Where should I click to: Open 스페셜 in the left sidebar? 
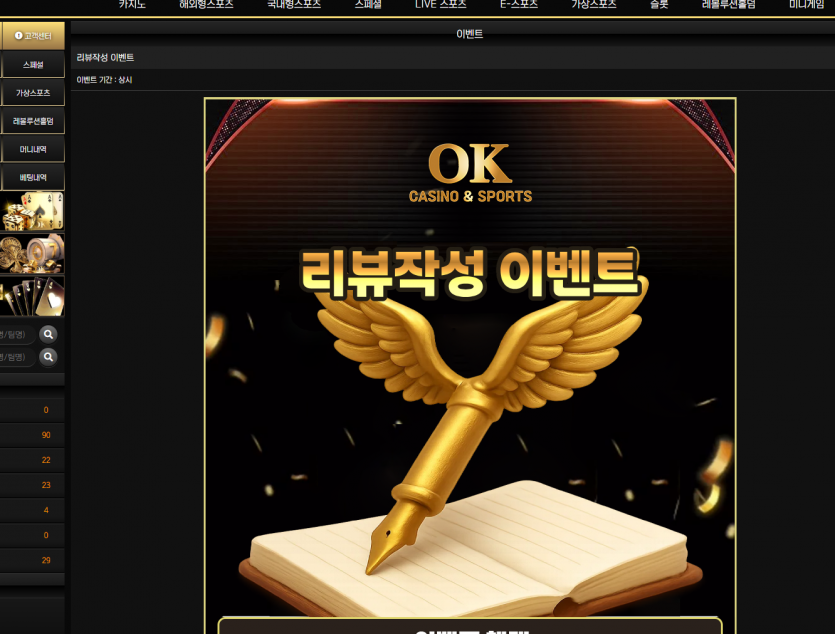tap(32, 64)
